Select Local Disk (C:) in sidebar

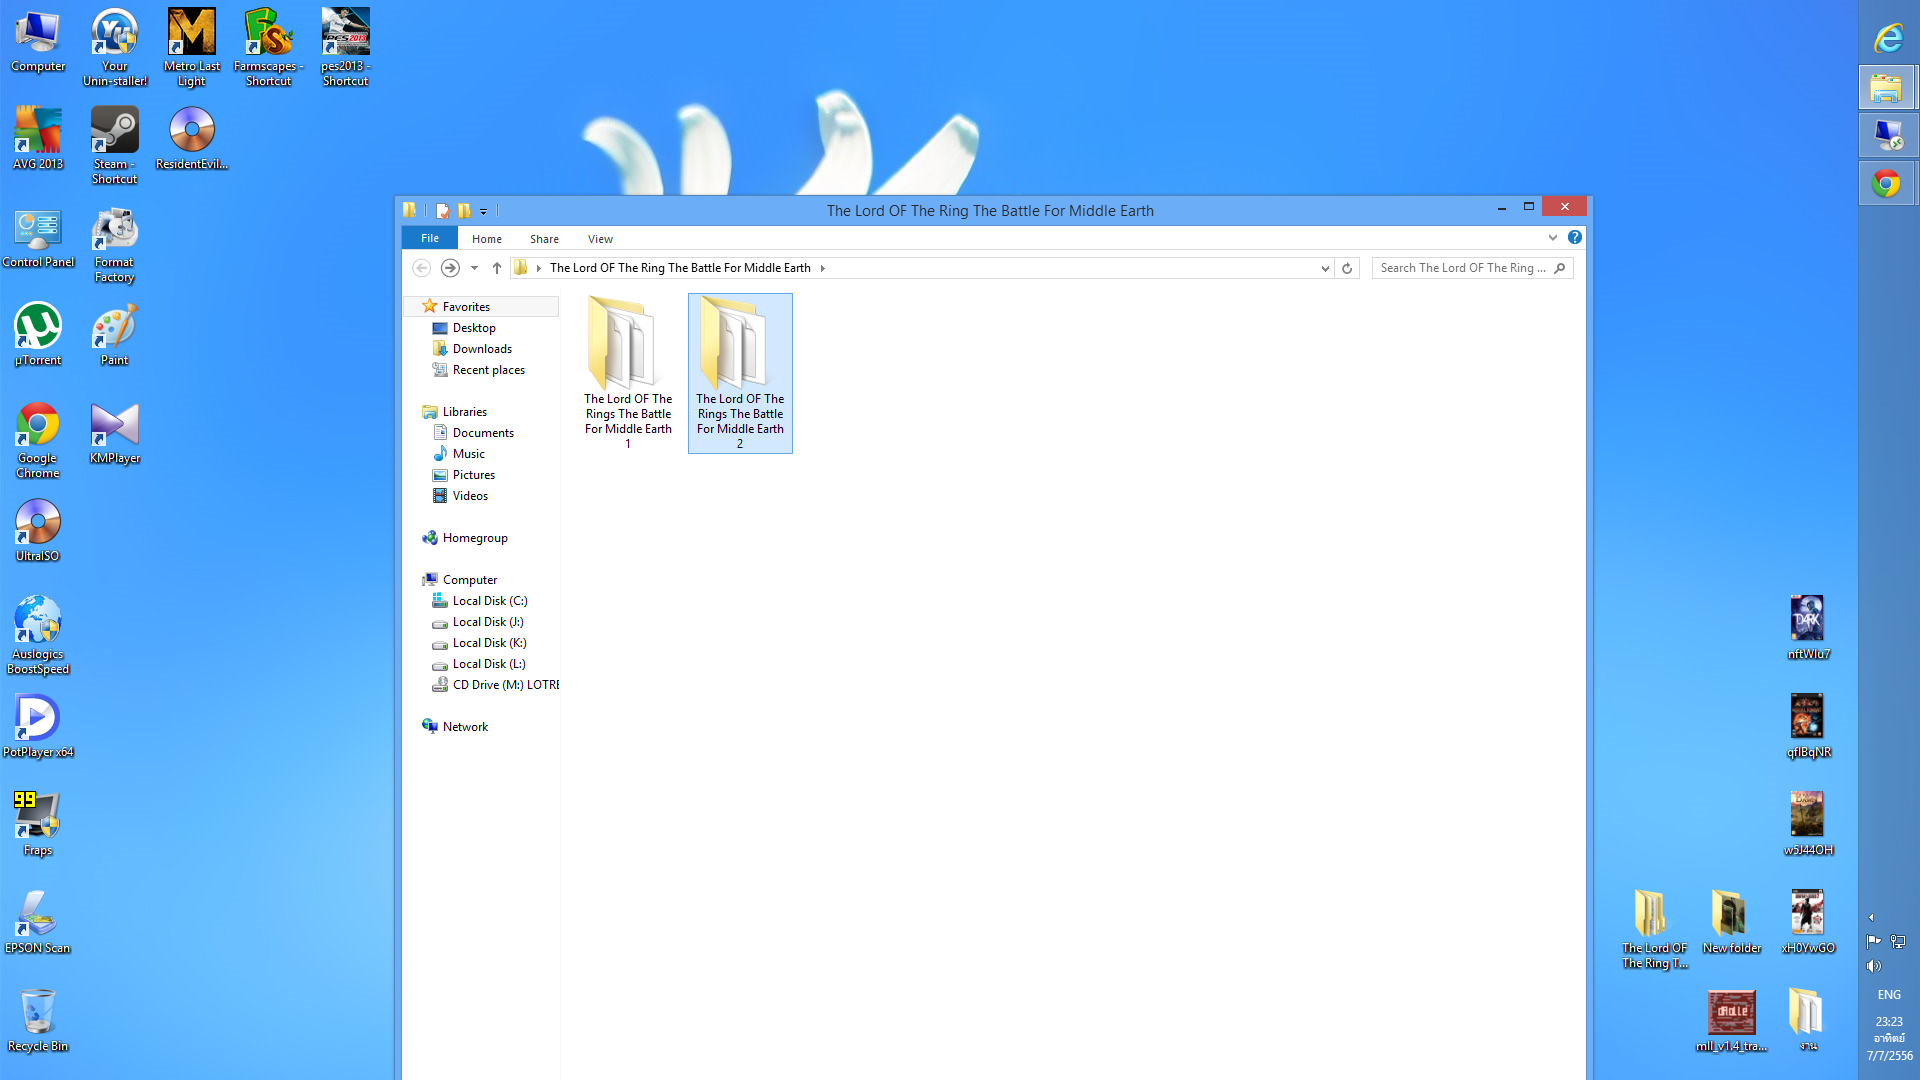489,601
